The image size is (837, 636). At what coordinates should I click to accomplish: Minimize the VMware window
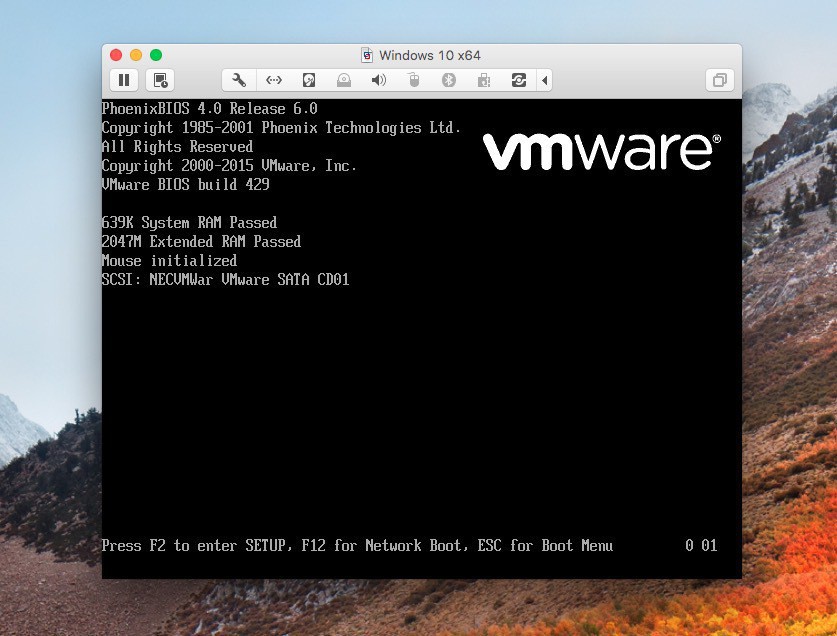pos(136,55)
